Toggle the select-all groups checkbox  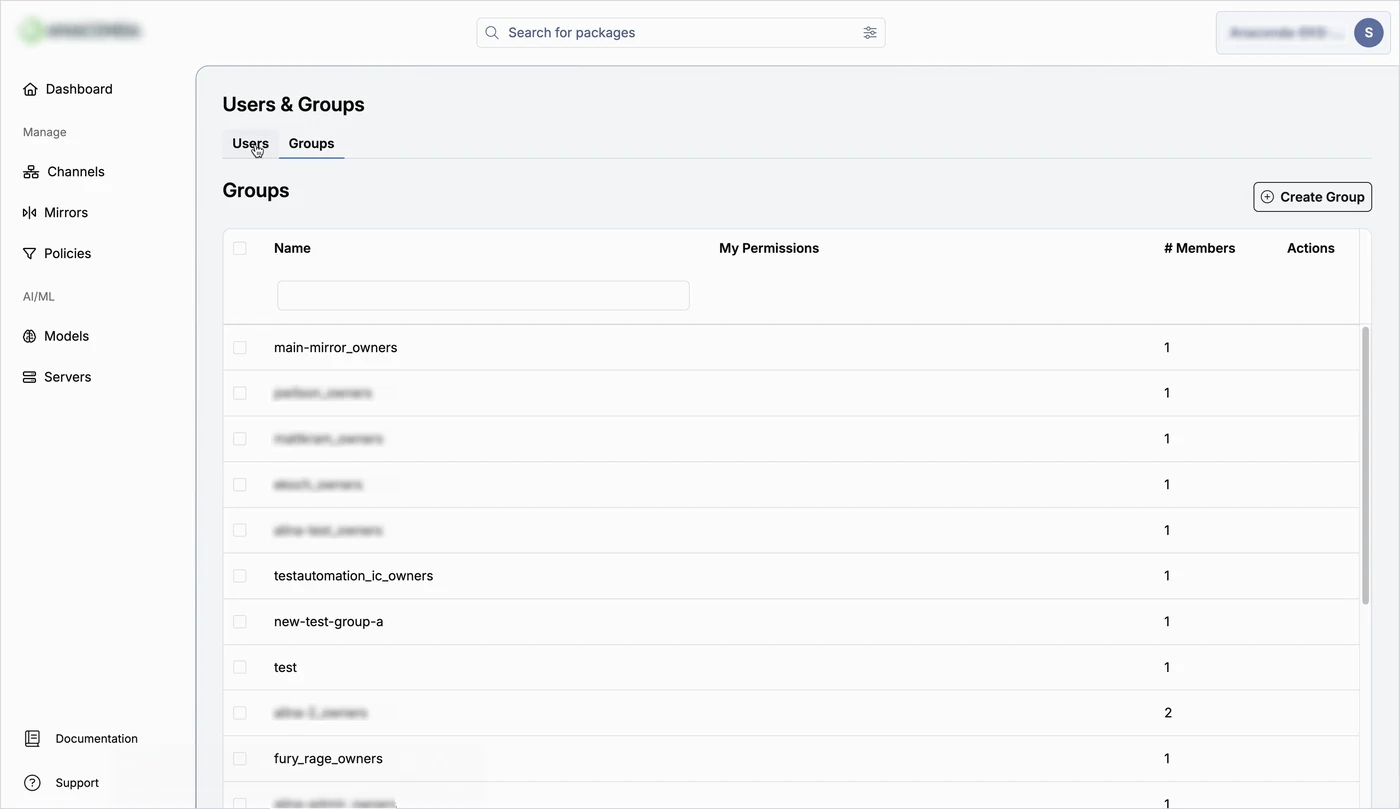point(240,248)
